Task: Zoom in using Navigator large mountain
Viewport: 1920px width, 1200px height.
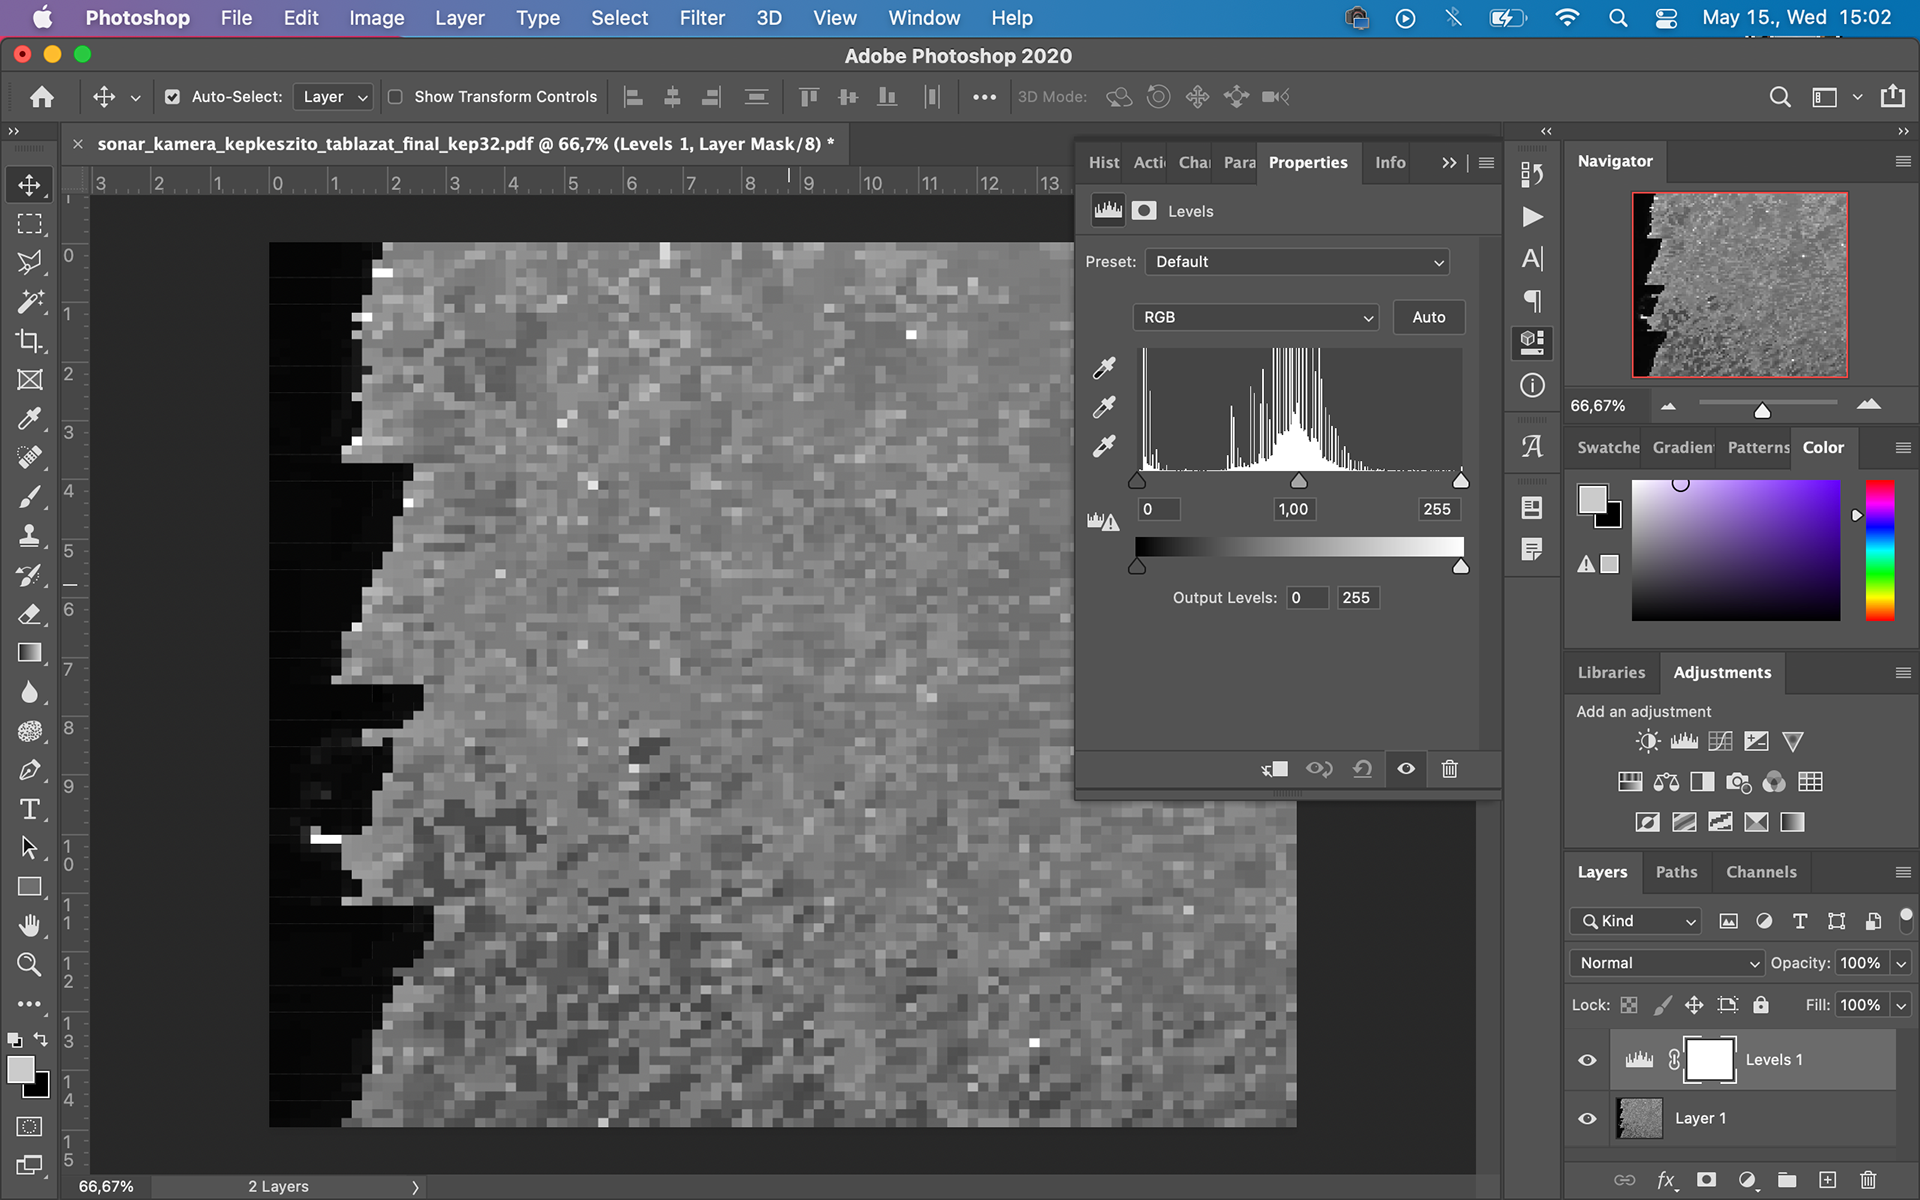Action: (1868, 404)
